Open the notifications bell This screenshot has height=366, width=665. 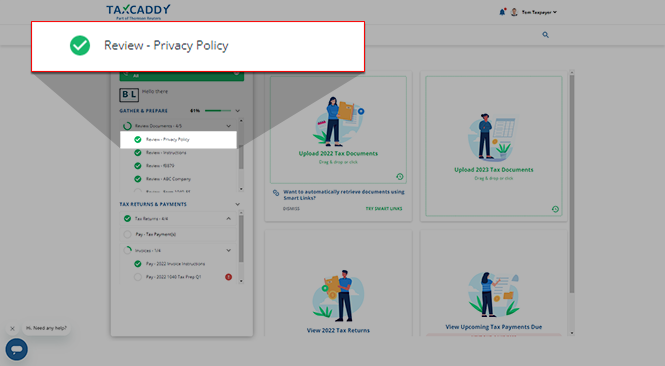(x=502, y=12)
